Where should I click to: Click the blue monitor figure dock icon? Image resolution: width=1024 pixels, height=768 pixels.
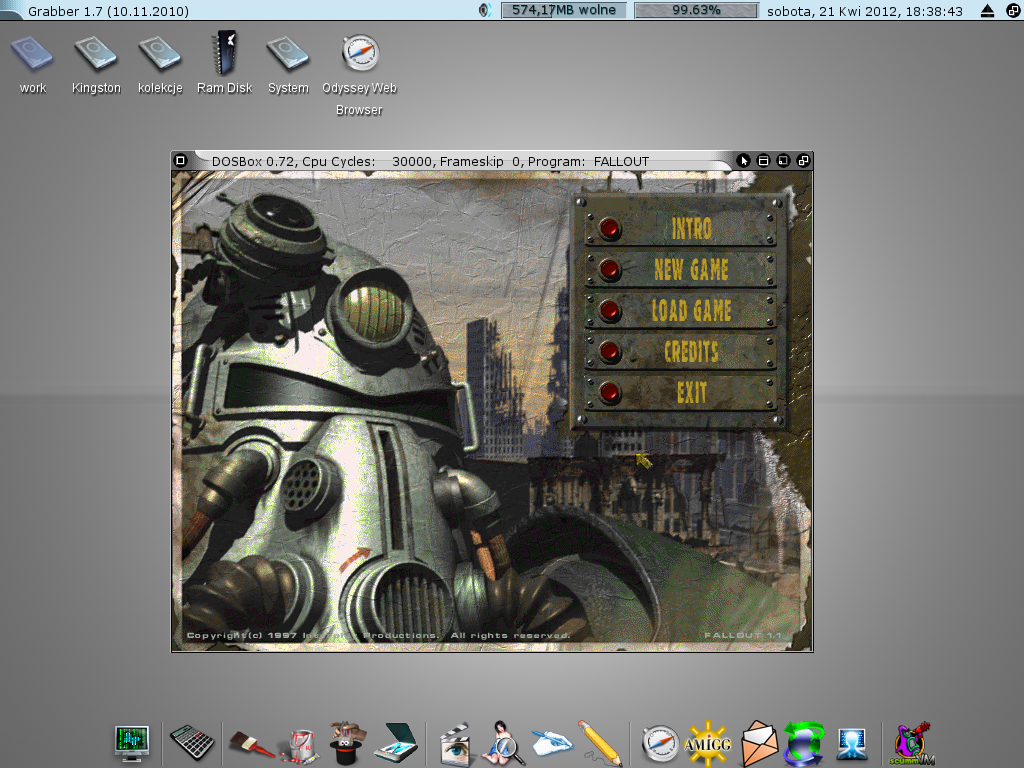(x=852, y=744)
